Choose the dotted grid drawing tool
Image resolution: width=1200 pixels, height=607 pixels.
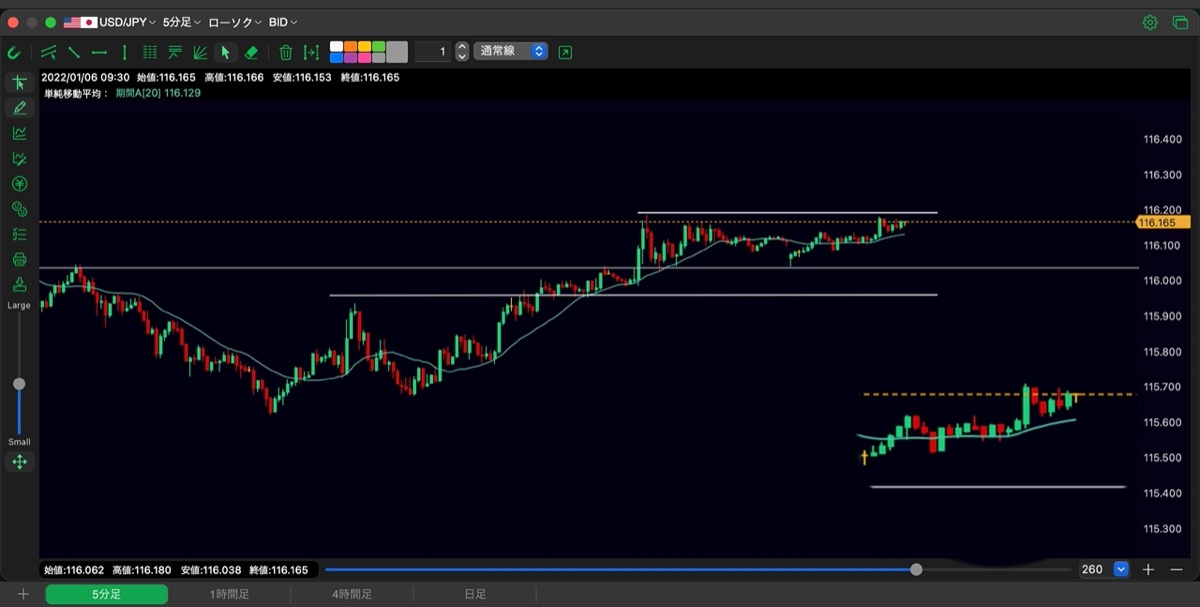pos(150,52)
